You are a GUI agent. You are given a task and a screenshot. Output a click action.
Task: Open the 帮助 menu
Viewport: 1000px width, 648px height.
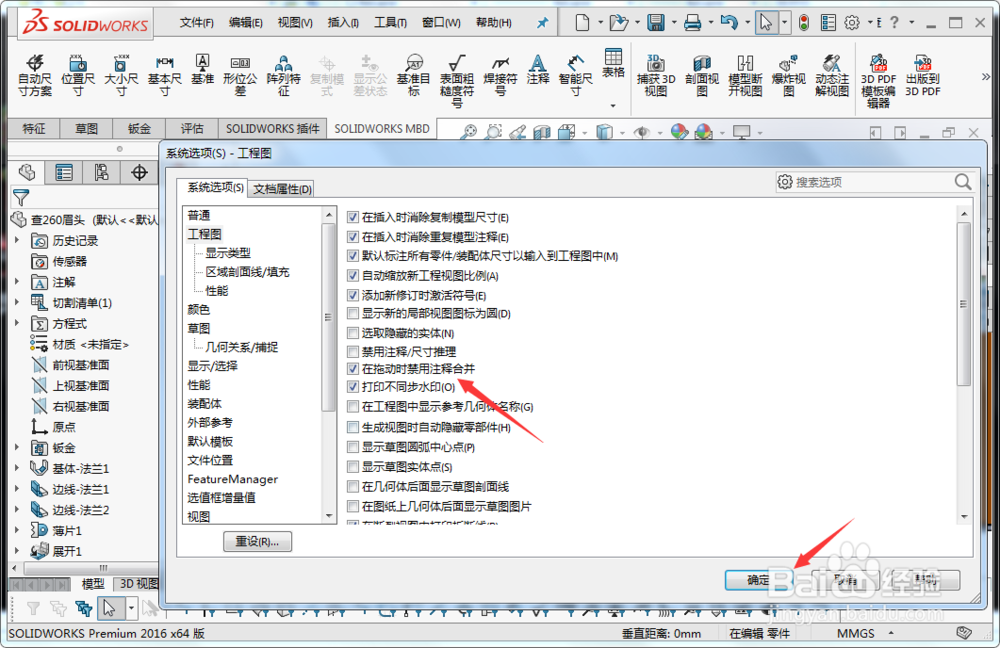494,22
